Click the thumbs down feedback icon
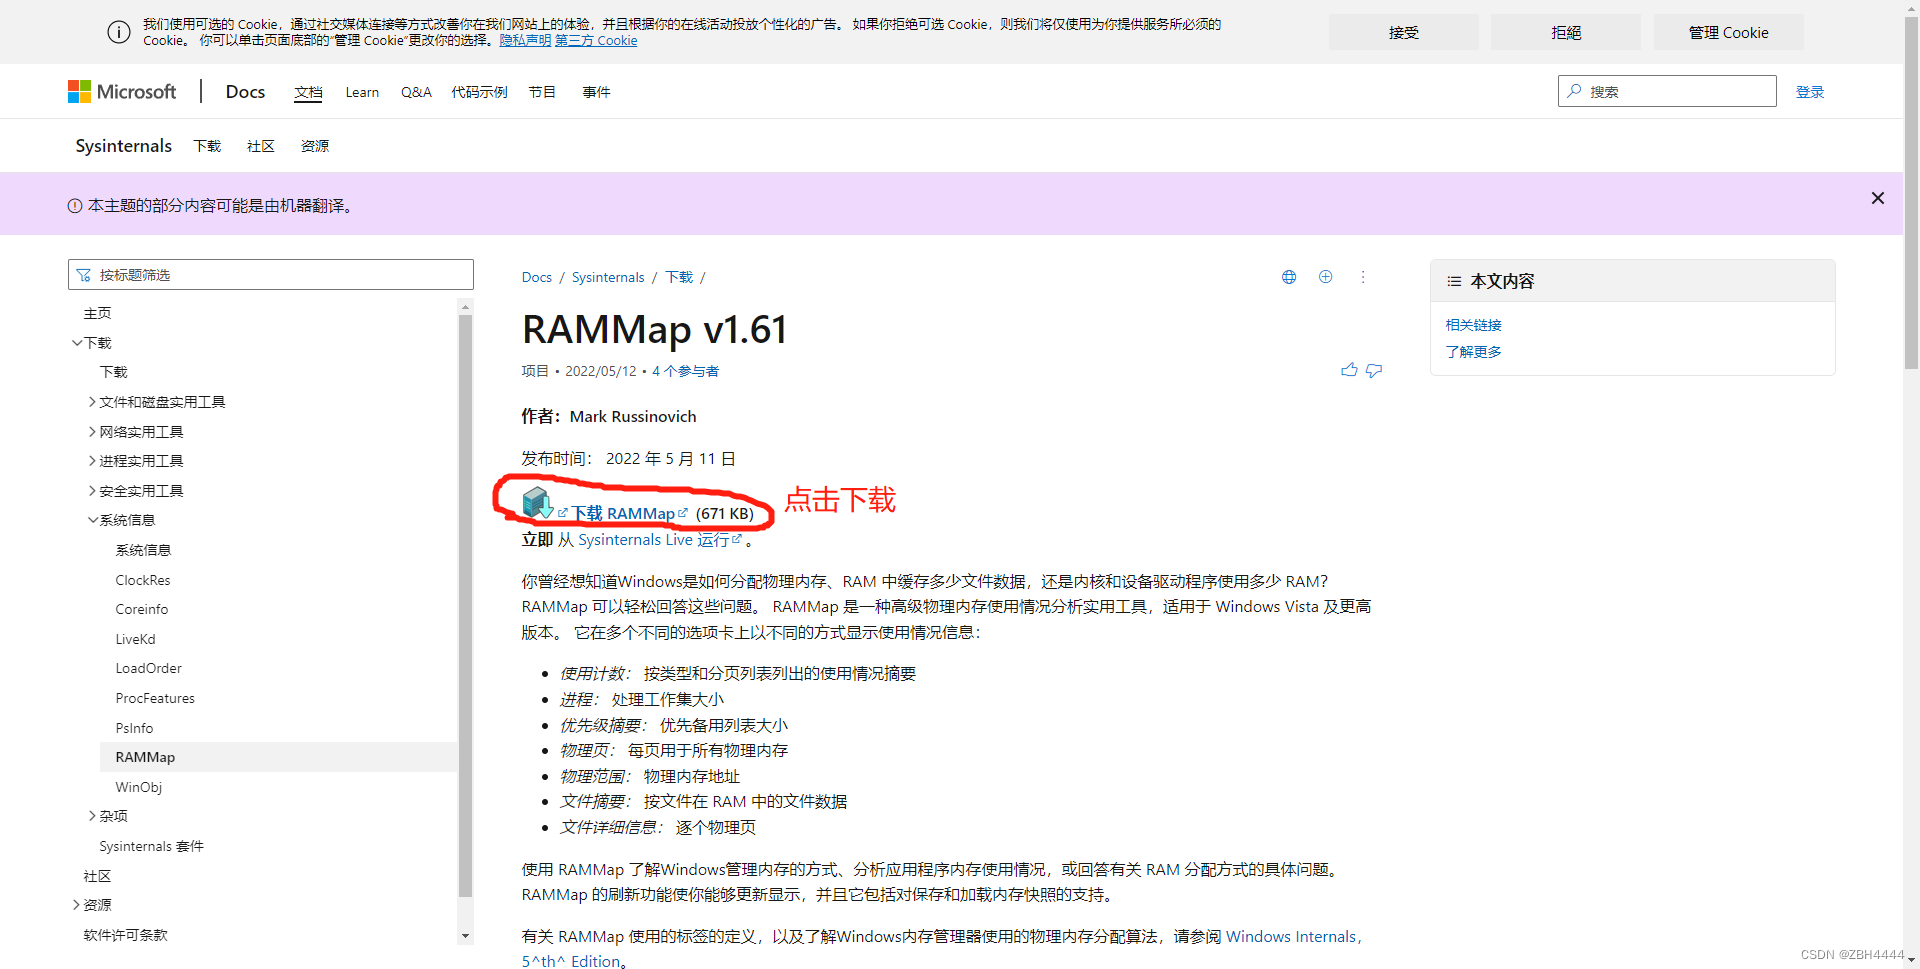Viewport: 1920px width, 969px height. [x=1374, y=370]
